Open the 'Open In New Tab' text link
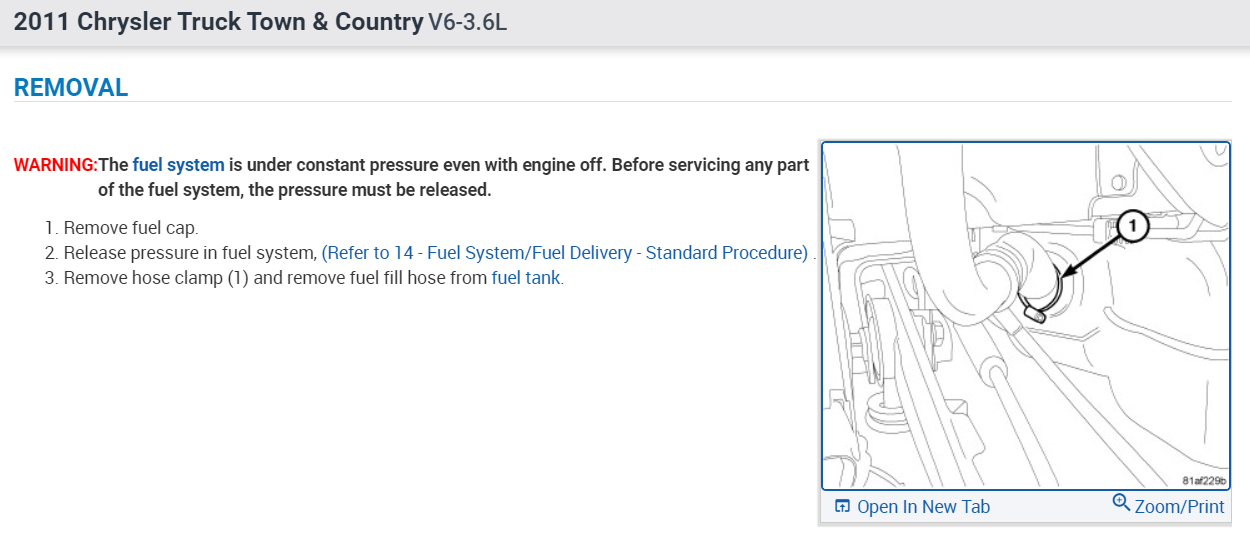Viewport: 1250px width, 535px height. coord(923,507)
